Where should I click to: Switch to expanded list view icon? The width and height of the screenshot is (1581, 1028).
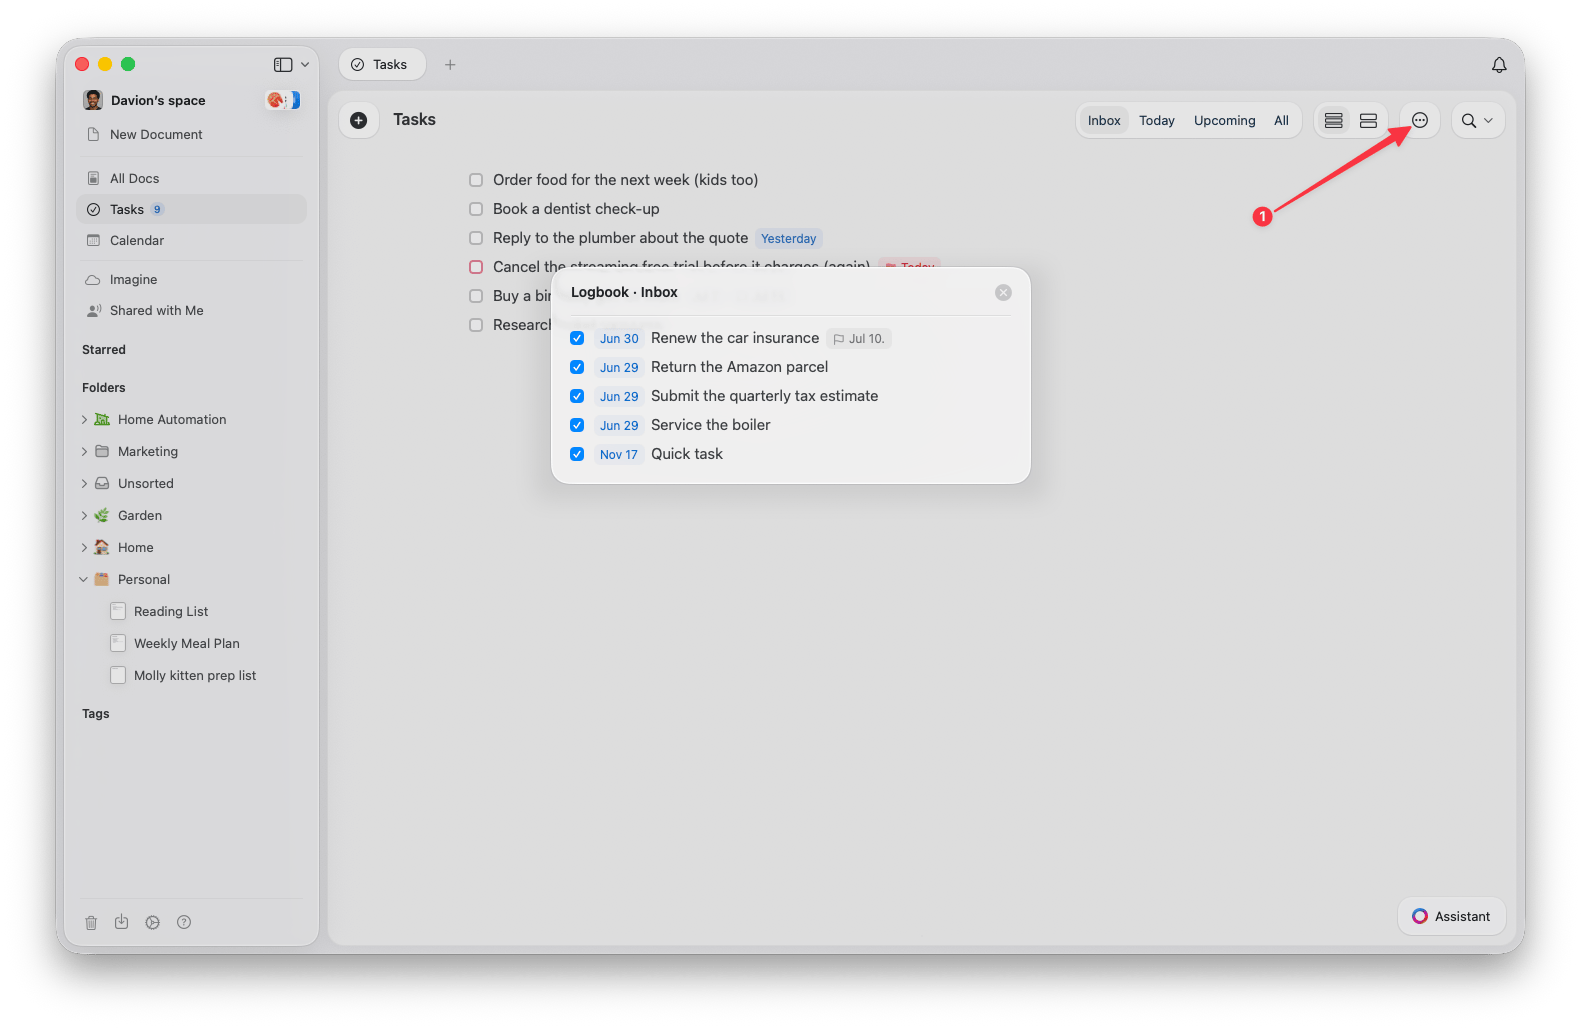point(1368,120)
